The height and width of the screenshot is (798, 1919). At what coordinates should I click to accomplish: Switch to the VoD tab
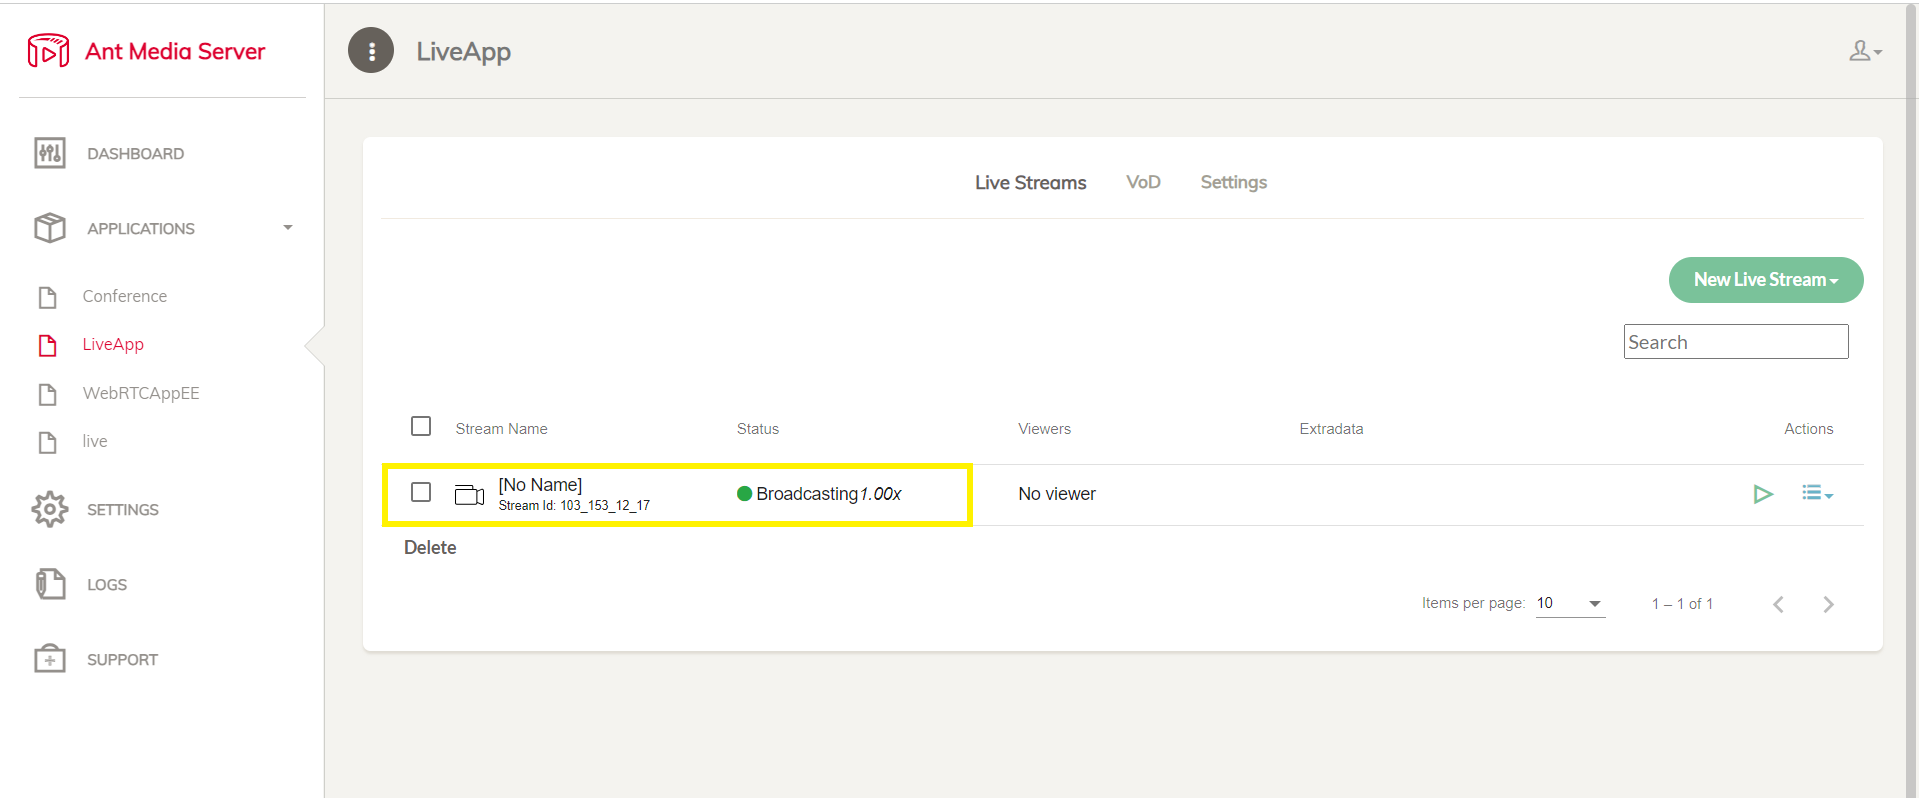click(x=1143, y=182)
